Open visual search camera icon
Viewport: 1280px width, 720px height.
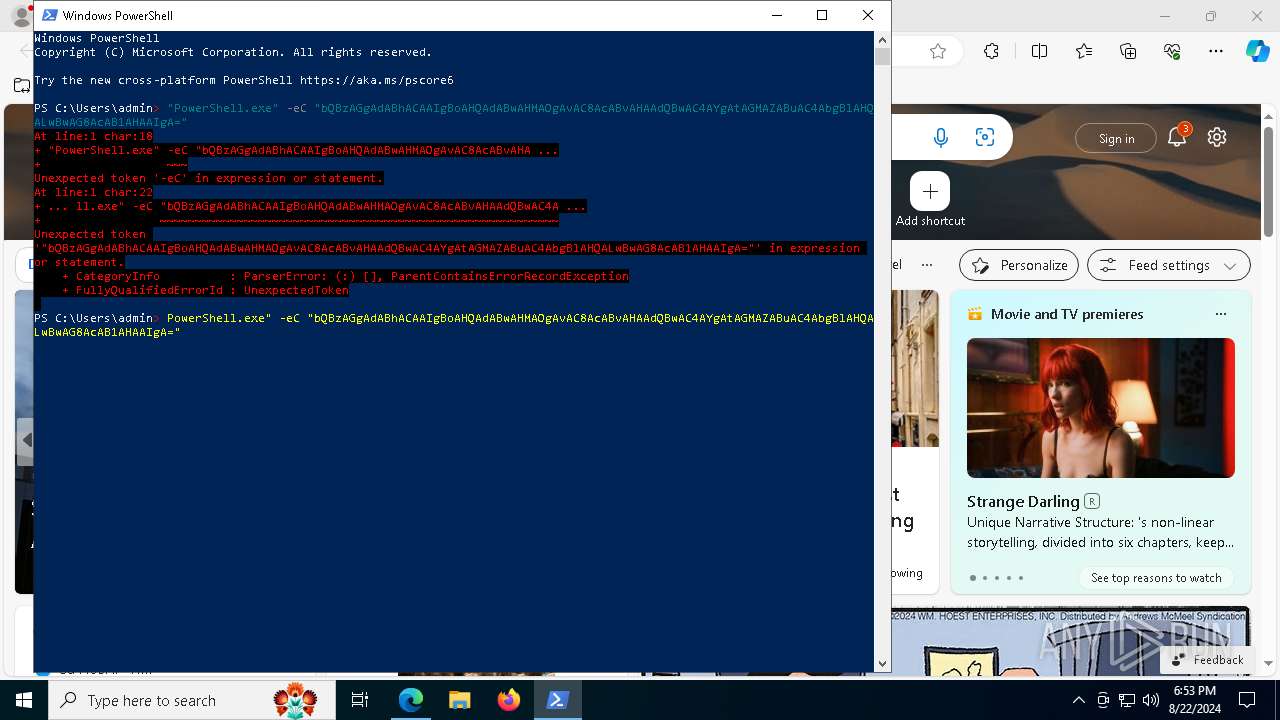985,138
